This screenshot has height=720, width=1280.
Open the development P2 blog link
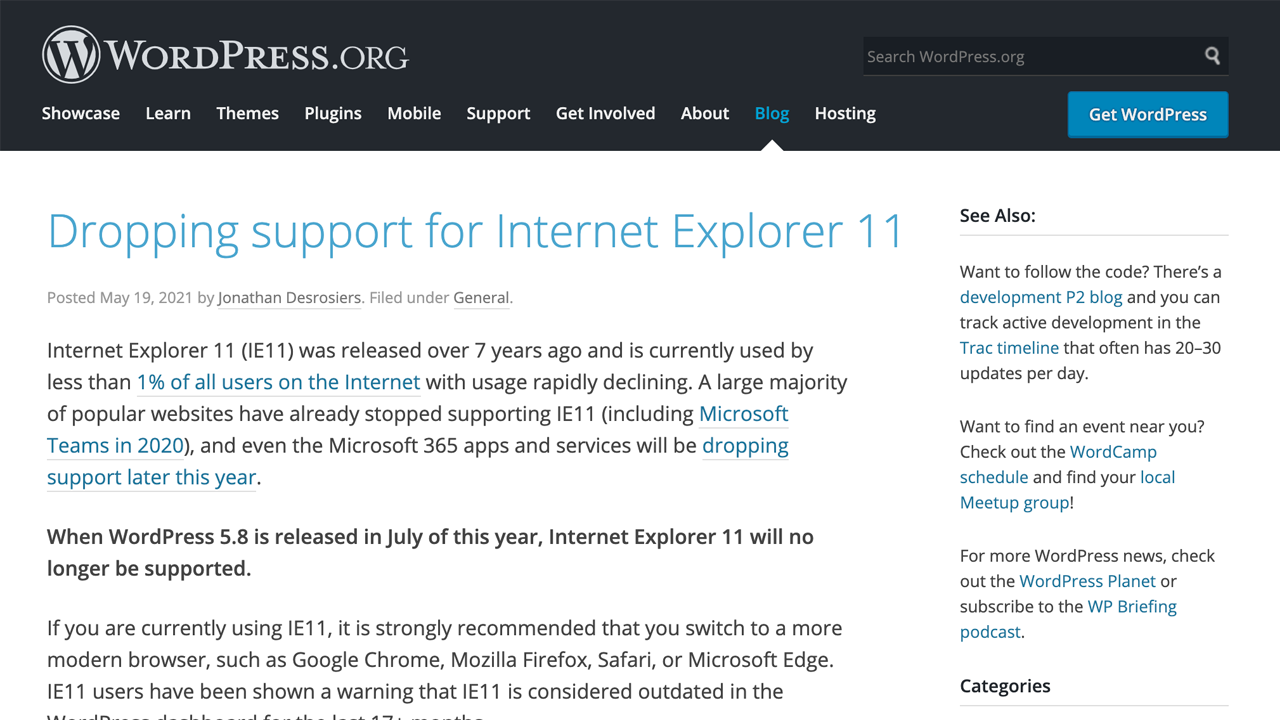[1041, 297]
